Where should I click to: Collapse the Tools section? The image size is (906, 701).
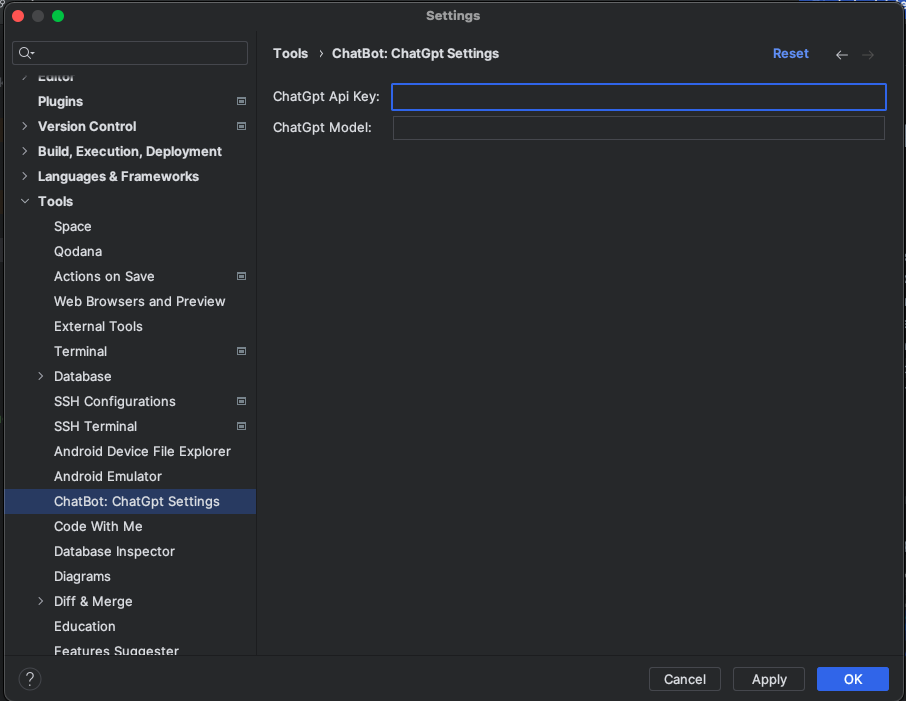tap(25, 201)
